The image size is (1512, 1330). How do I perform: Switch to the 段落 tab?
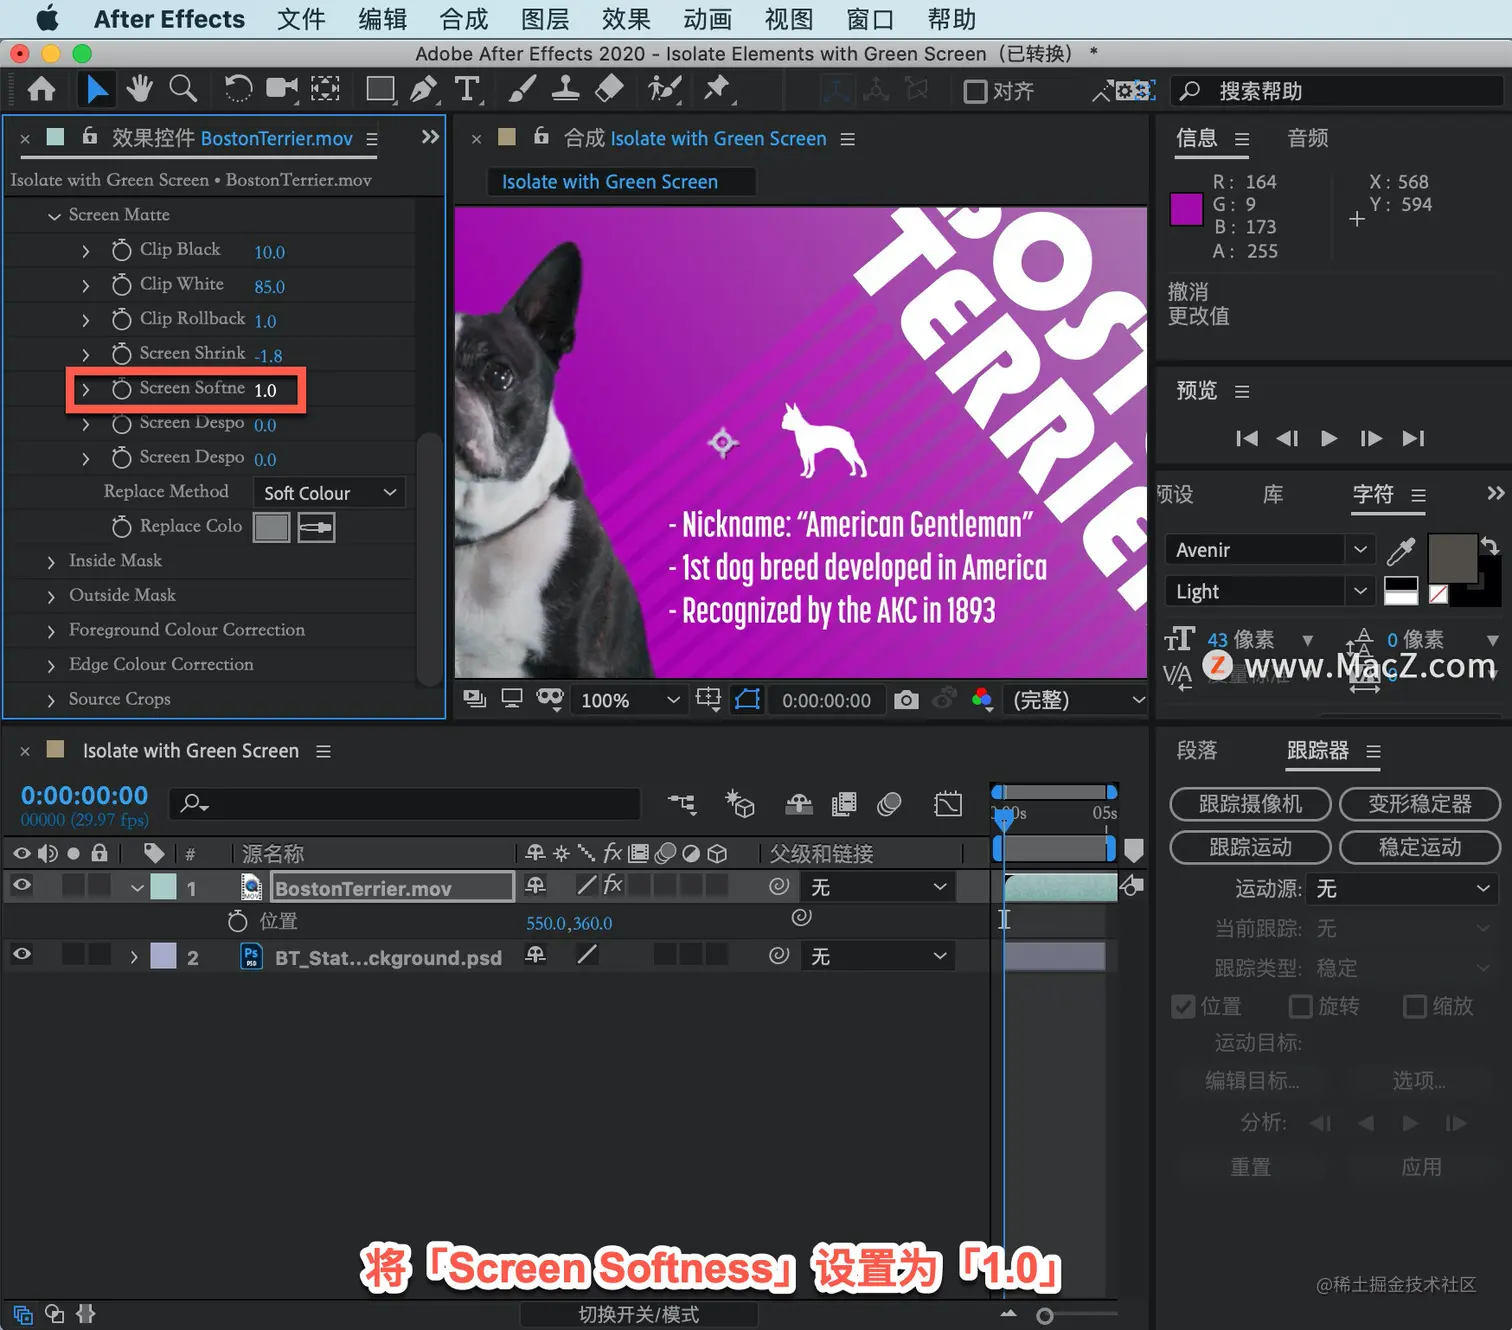[x=1197, y=750]
